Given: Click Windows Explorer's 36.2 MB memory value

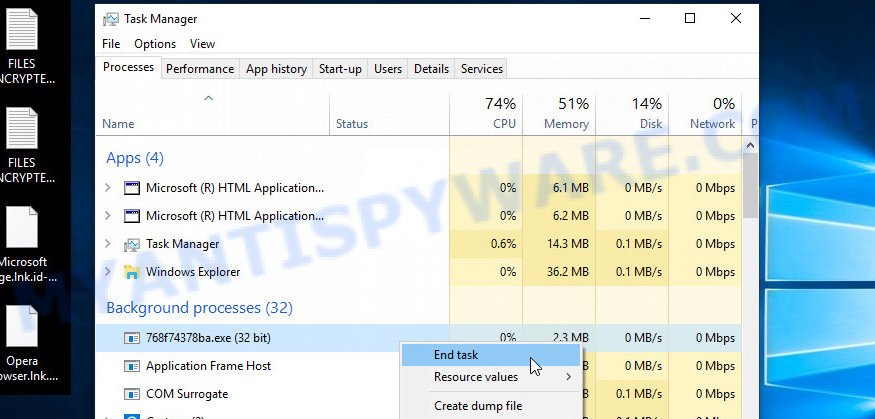Looking at the screenshot, I should (568, 272).
